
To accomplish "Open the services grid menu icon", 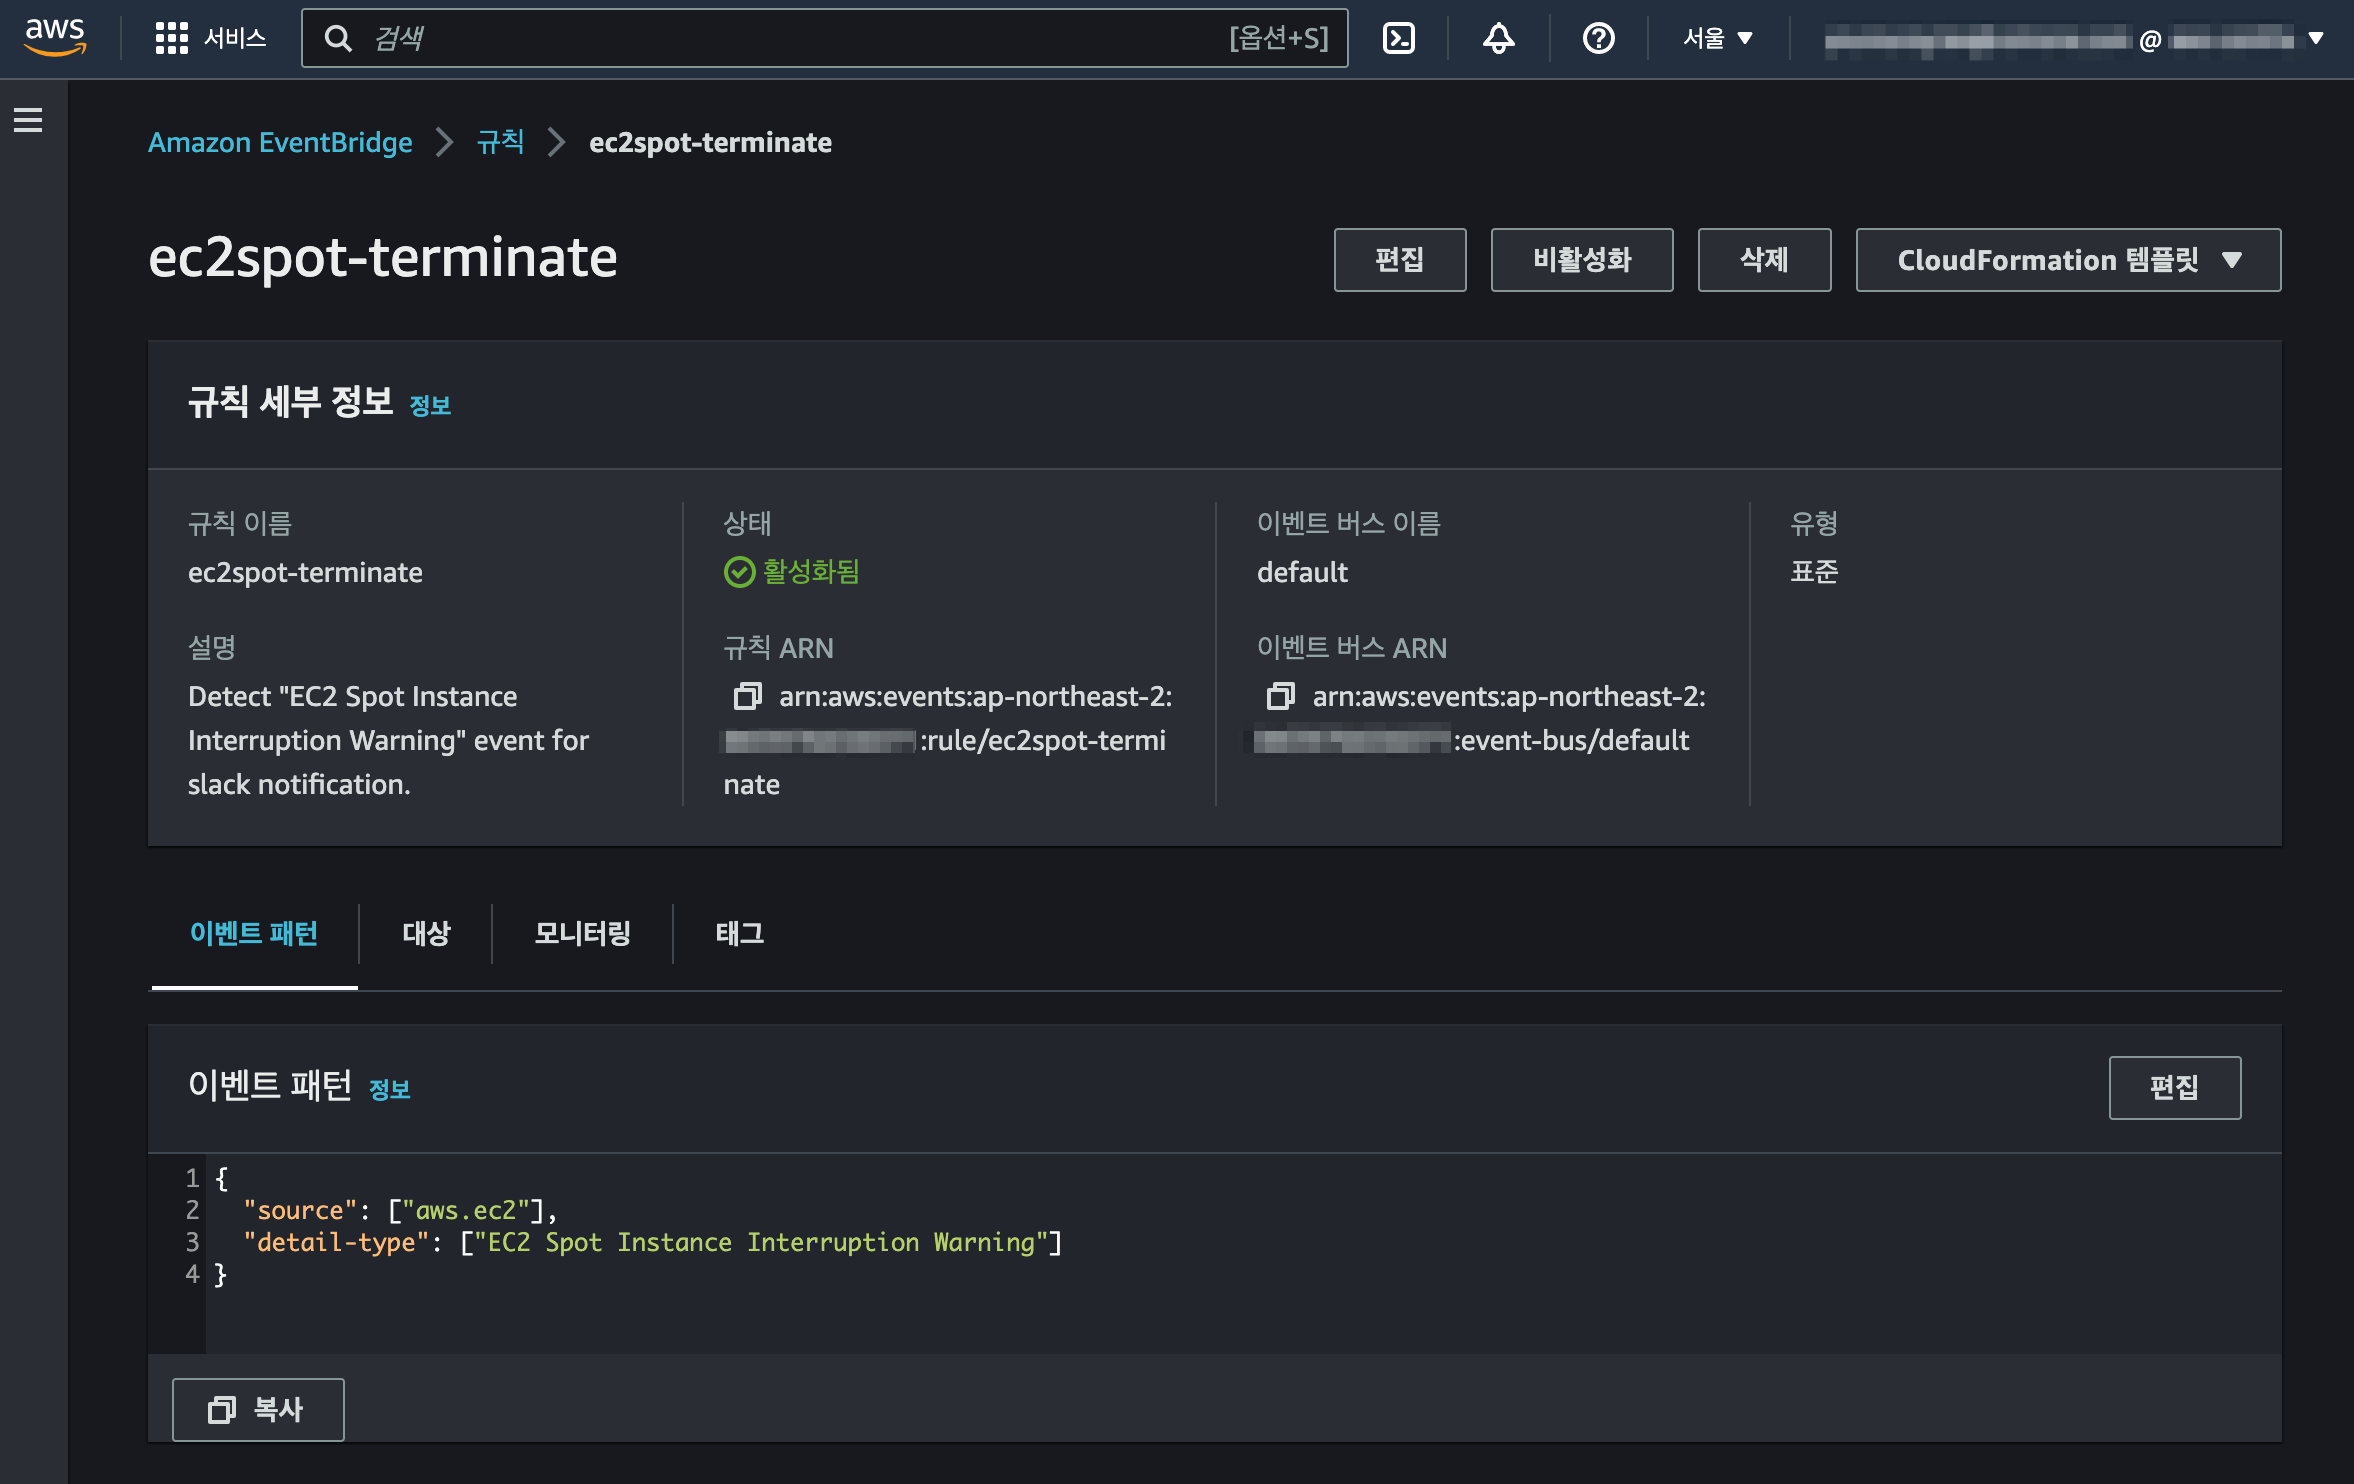I will pyautogui.click(x=171, y=38).
